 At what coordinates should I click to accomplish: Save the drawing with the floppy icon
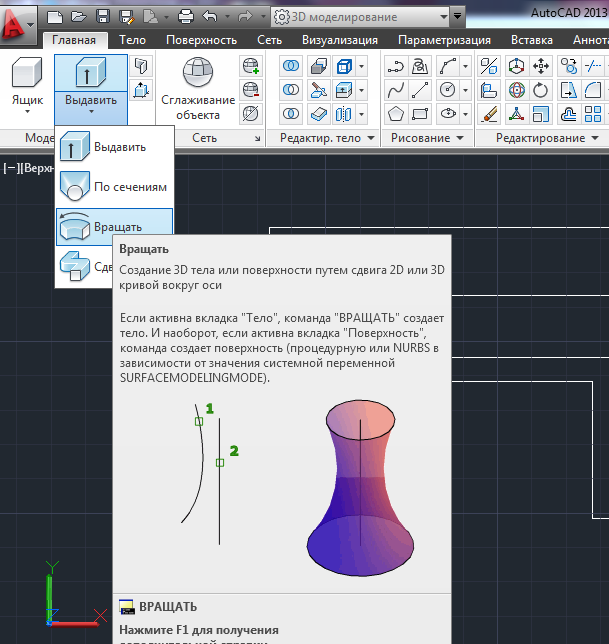[103, 17]
